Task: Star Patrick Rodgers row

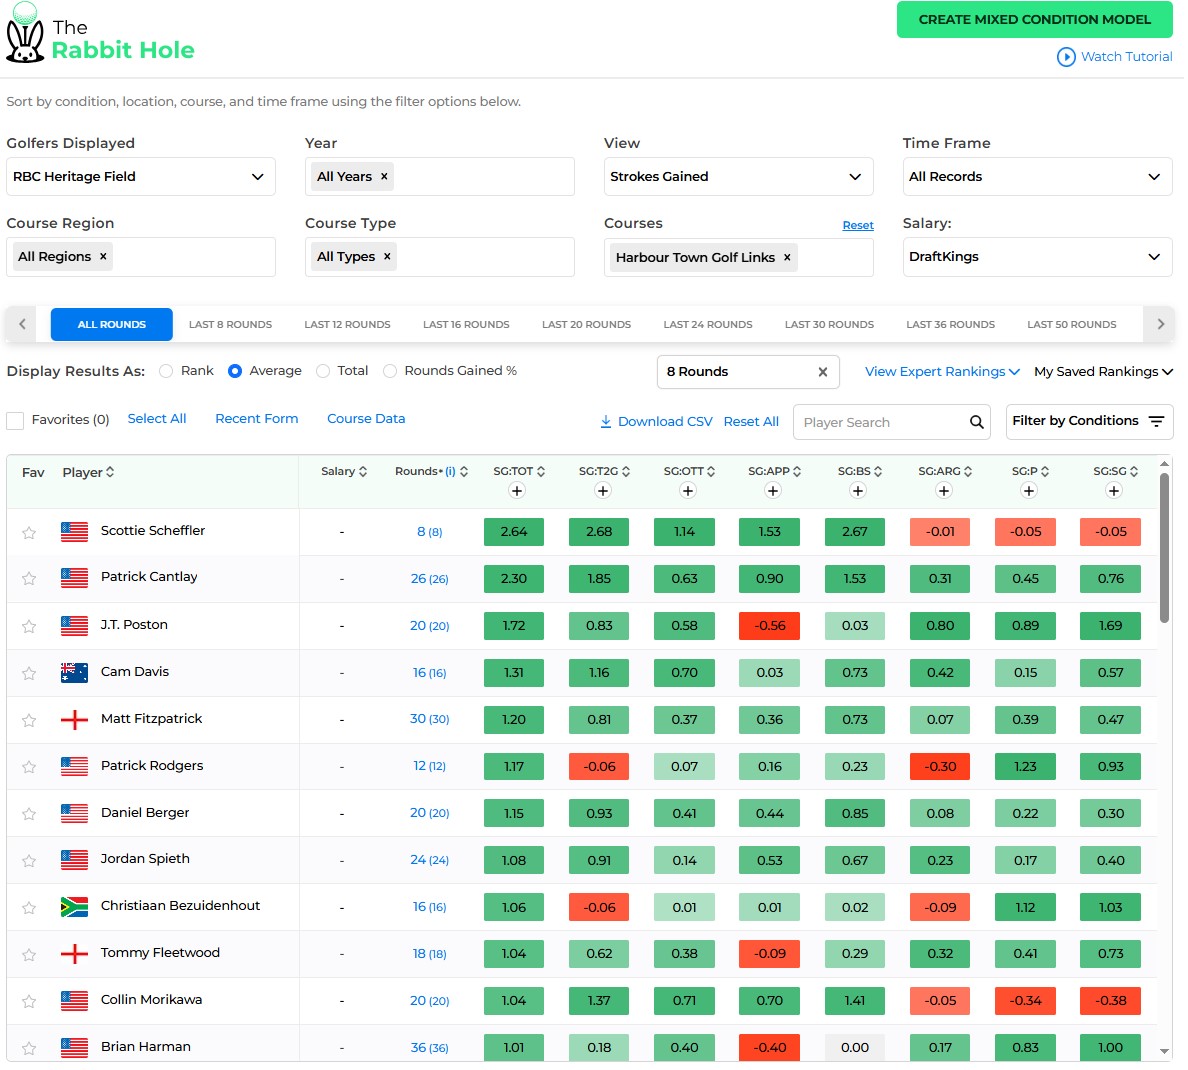Action: (x=29, y=768)
